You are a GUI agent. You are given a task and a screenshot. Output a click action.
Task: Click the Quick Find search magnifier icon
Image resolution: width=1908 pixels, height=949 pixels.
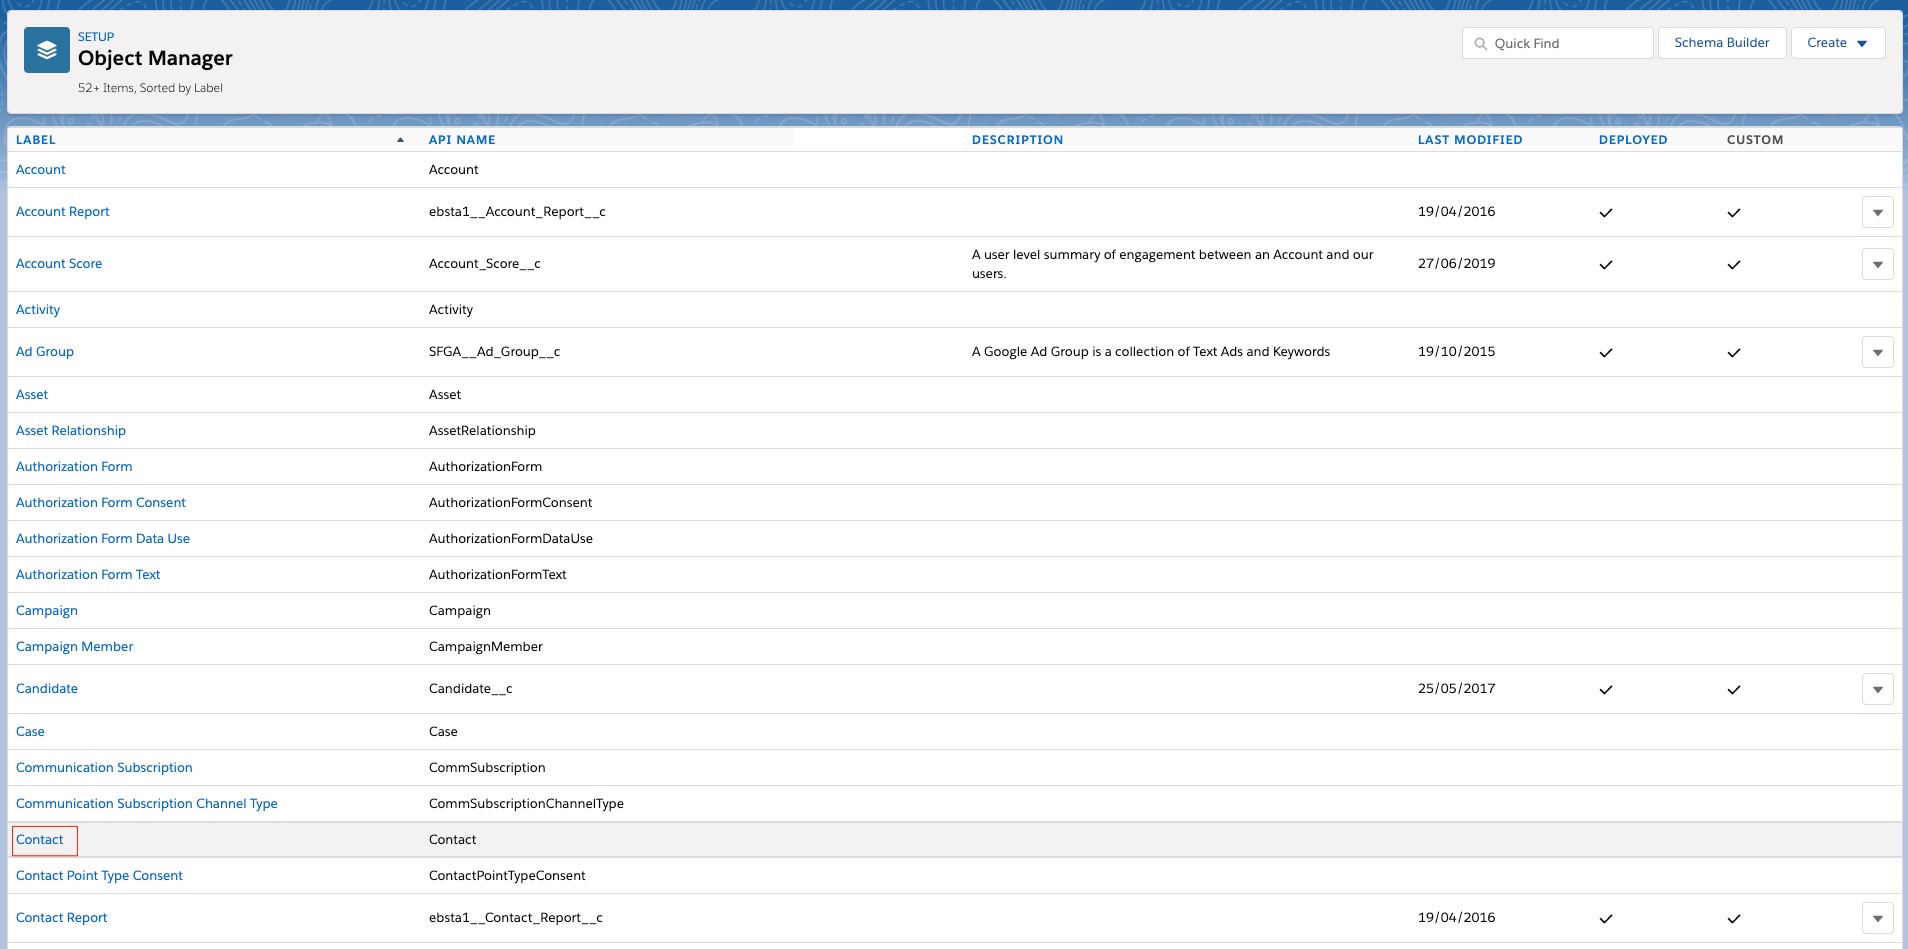coord(1481,44)
